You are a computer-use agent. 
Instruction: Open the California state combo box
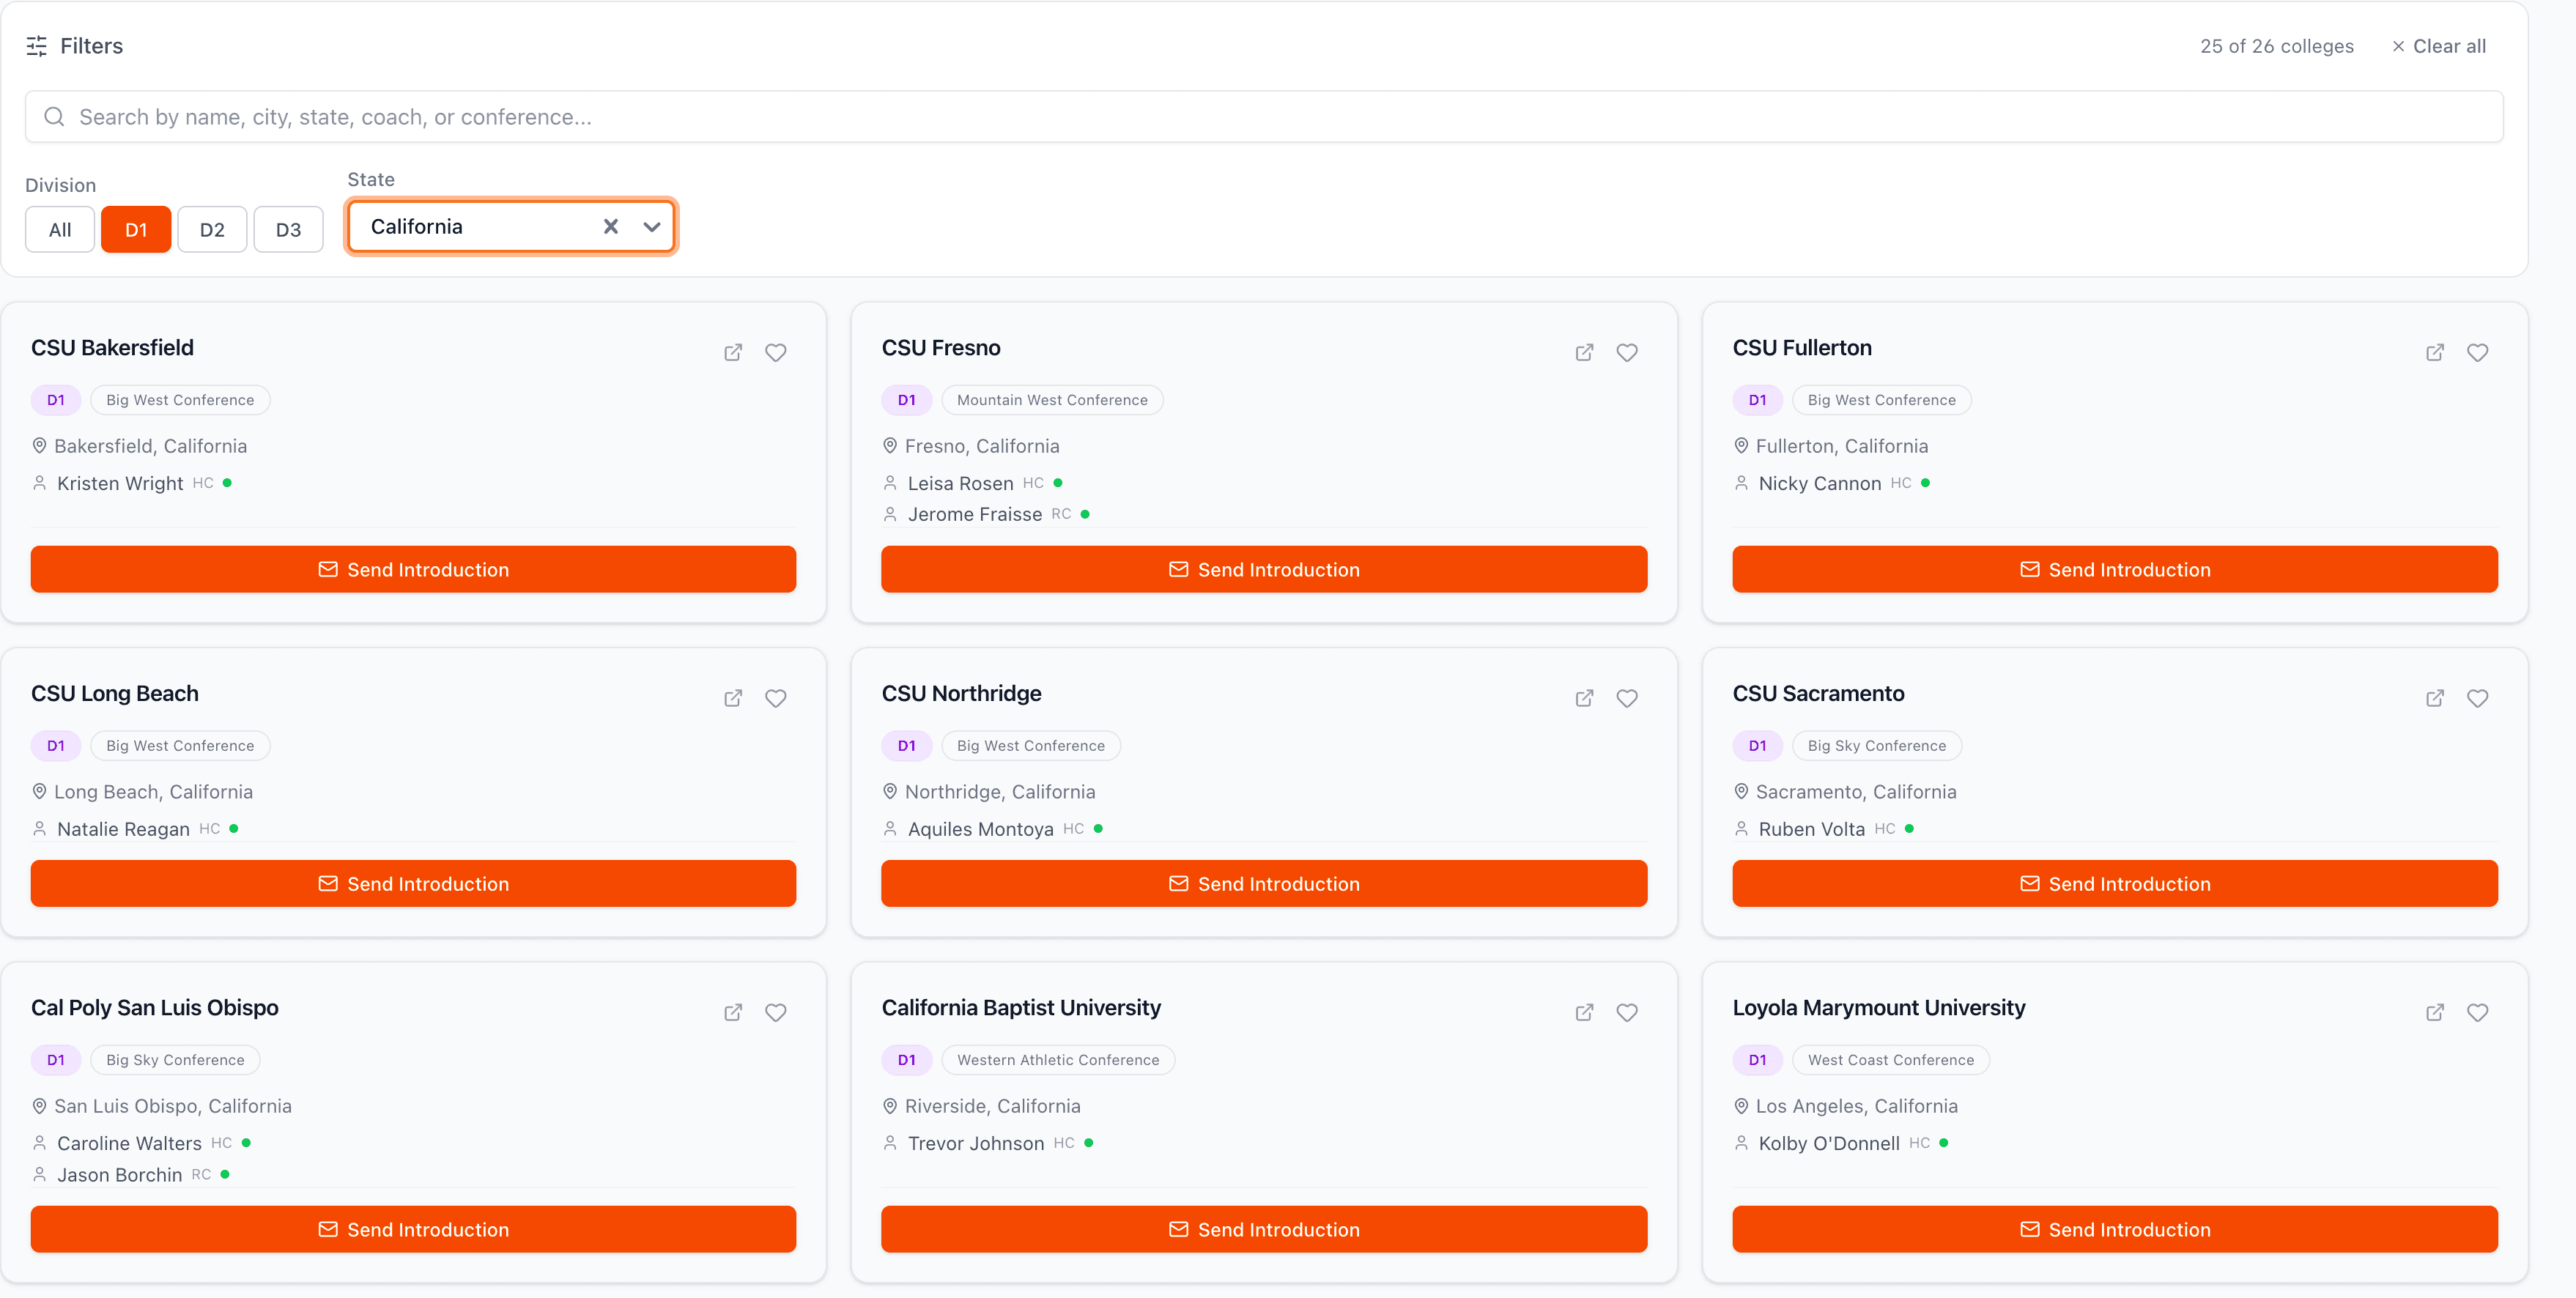[511, 226]
